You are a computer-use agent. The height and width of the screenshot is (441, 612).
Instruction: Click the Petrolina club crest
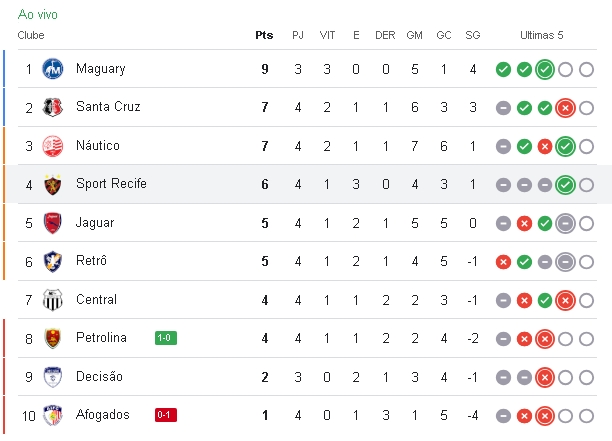[53, 338]
